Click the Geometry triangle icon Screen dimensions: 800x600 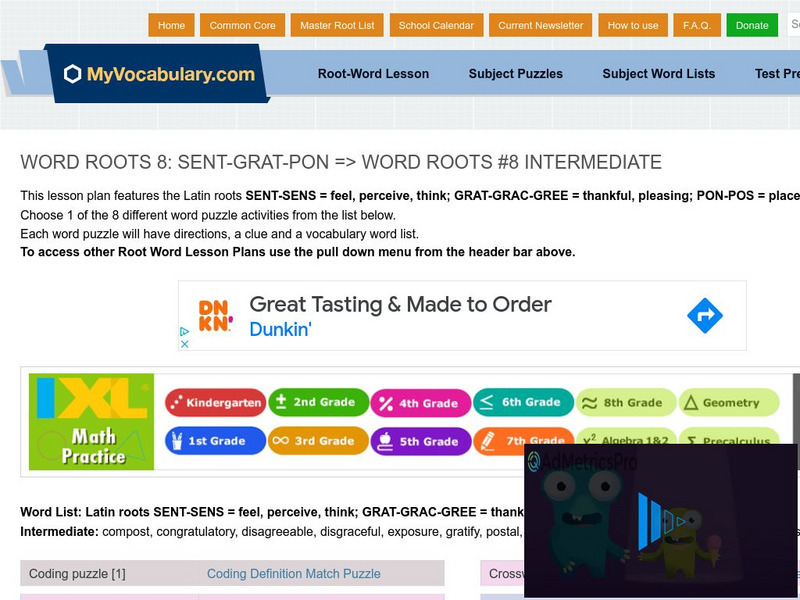click(689, 403)
